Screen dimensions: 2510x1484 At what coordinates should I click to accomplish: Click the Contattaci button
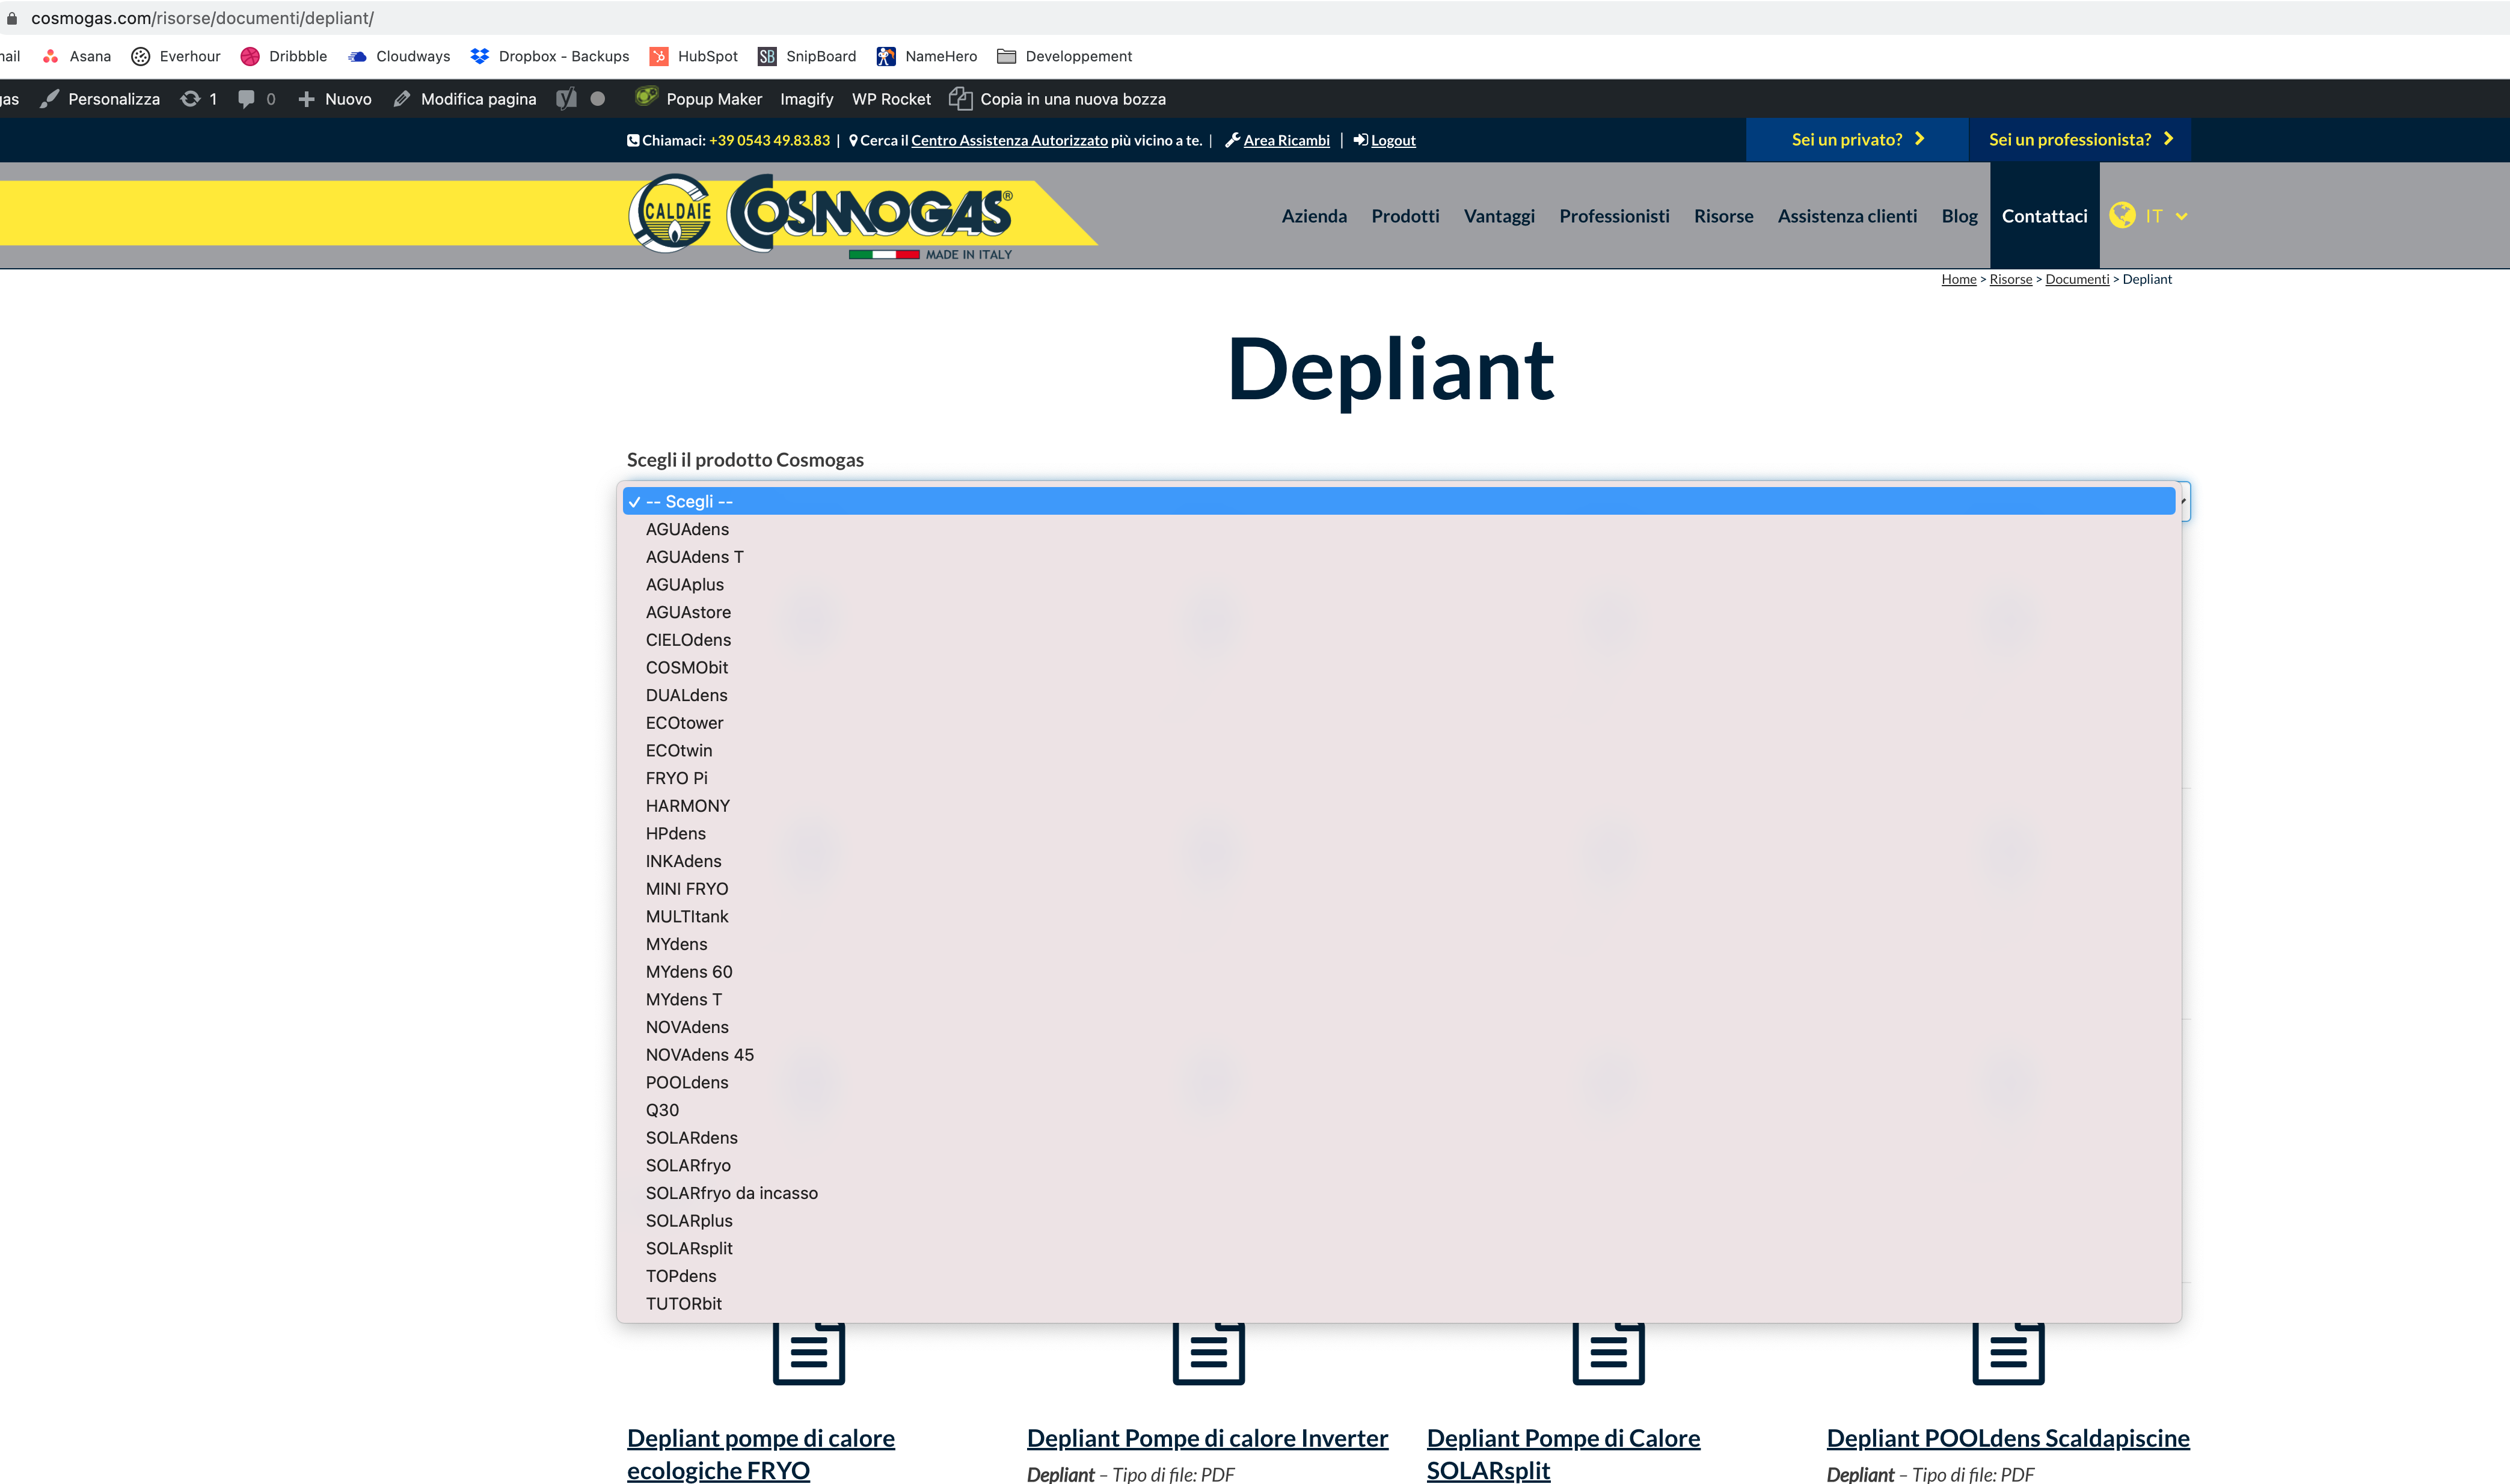coord(2044,216)
